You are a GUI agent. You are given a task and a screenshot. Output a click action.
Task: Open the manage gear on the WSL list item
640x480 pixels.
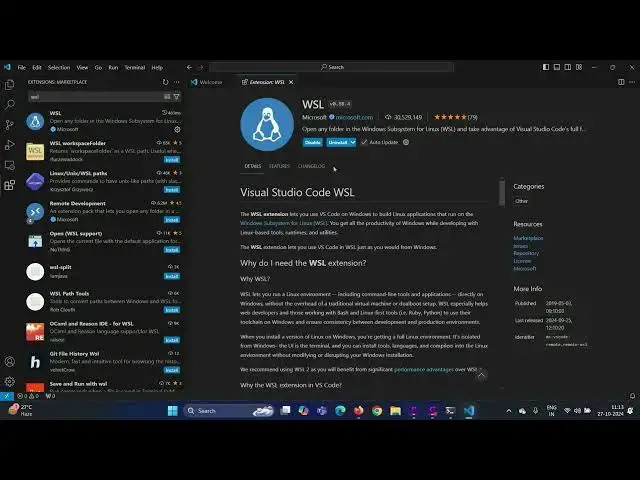click(x=177, y=129)
